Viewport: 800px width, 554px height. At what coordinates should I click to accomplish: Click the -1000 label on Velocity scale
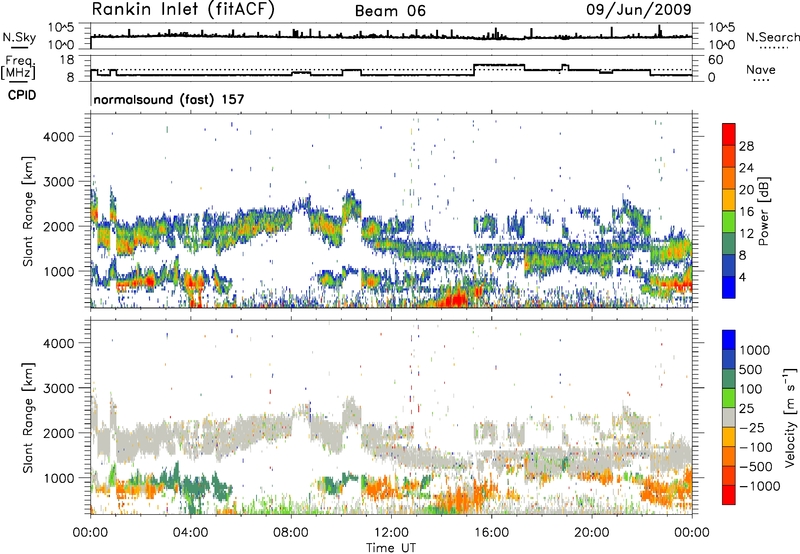[759, 486]
